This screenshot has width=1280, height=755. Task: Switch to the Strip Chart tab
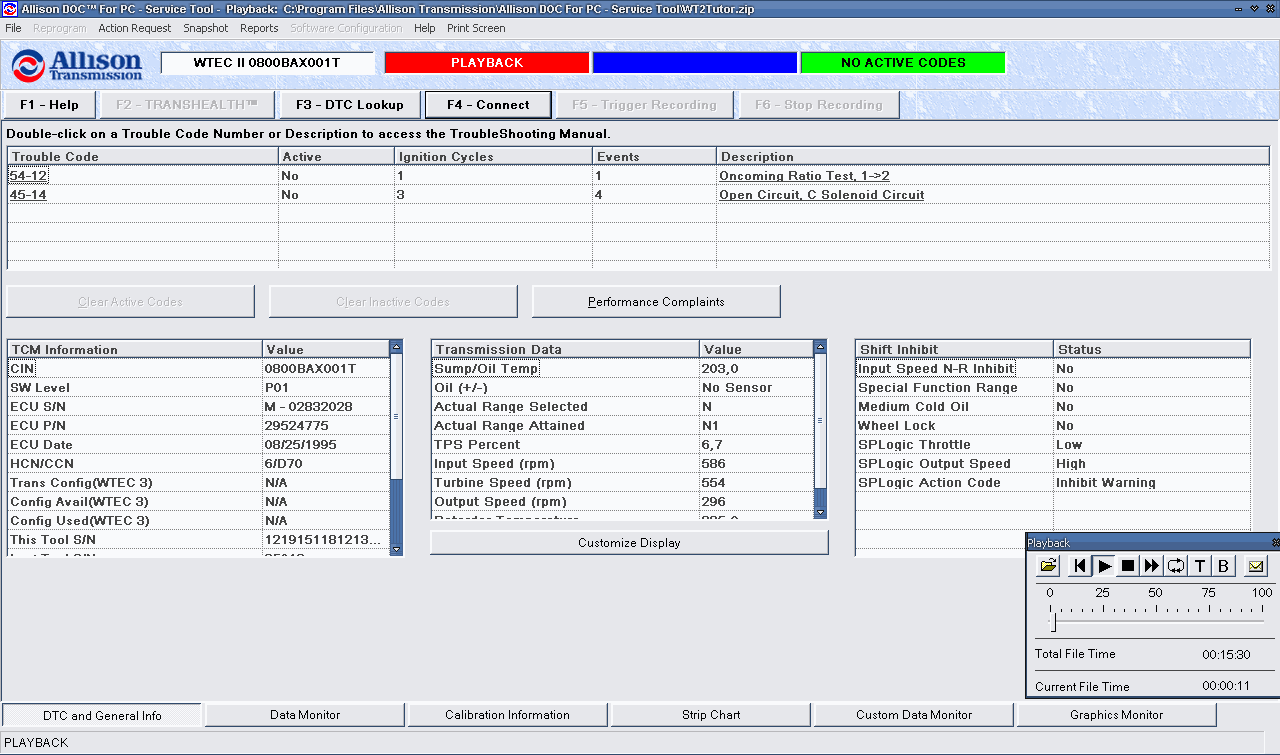pyautogui.click(x=711, y=715)
